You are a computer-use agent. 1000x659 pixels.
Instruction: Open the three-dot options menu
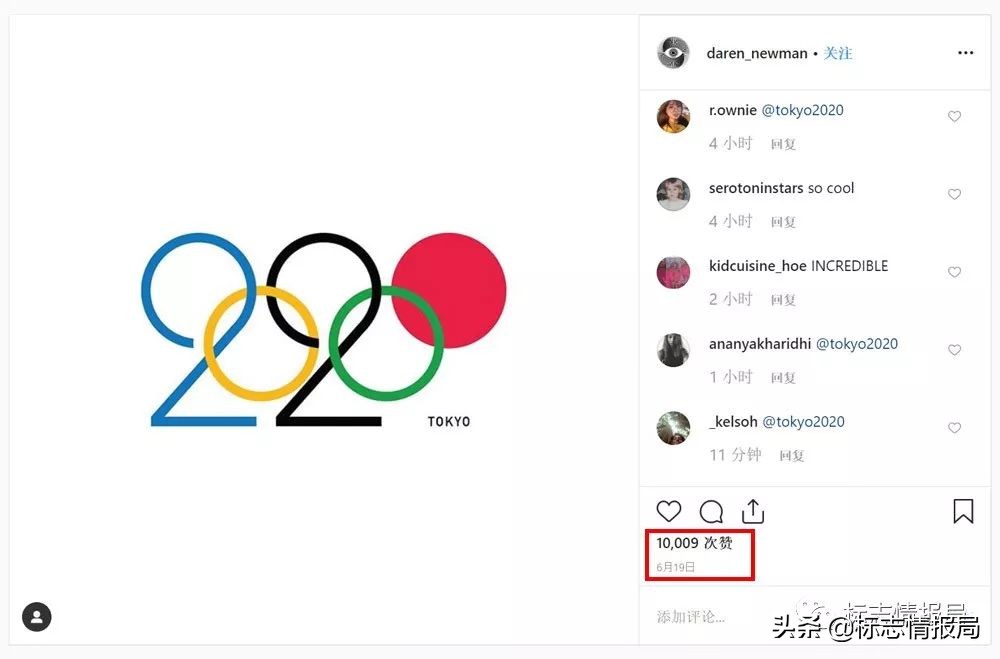965,53
